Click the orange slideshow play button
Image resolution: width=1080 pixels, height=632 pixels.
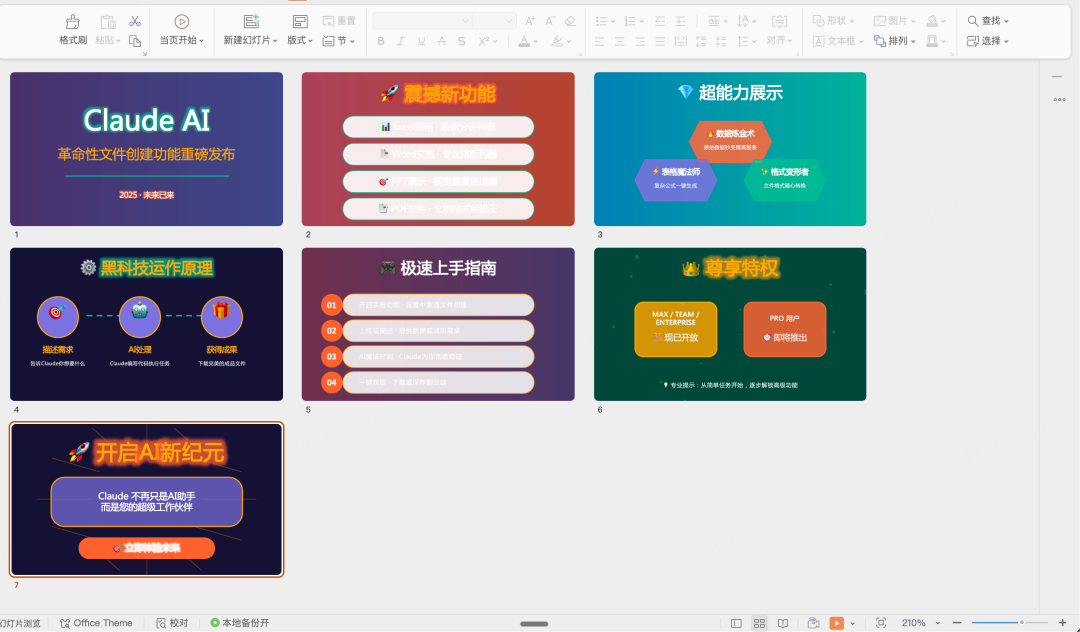pos(836,623)
